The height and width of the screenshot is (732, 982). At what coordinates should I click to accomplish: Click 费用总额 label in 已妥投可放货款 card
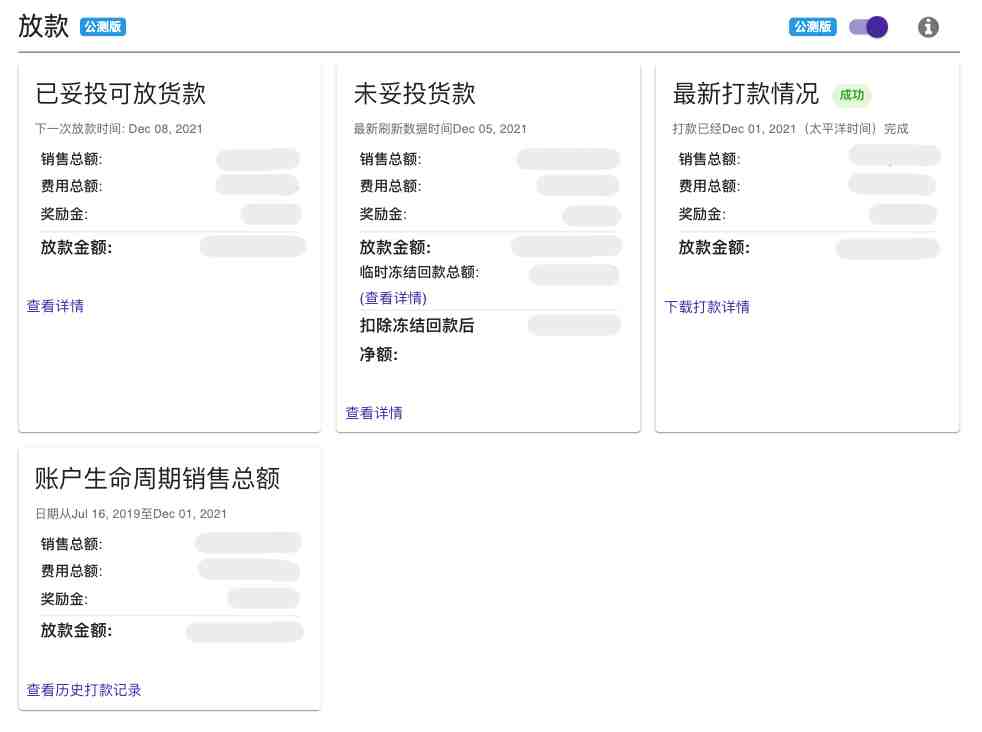tap(71, 186)
